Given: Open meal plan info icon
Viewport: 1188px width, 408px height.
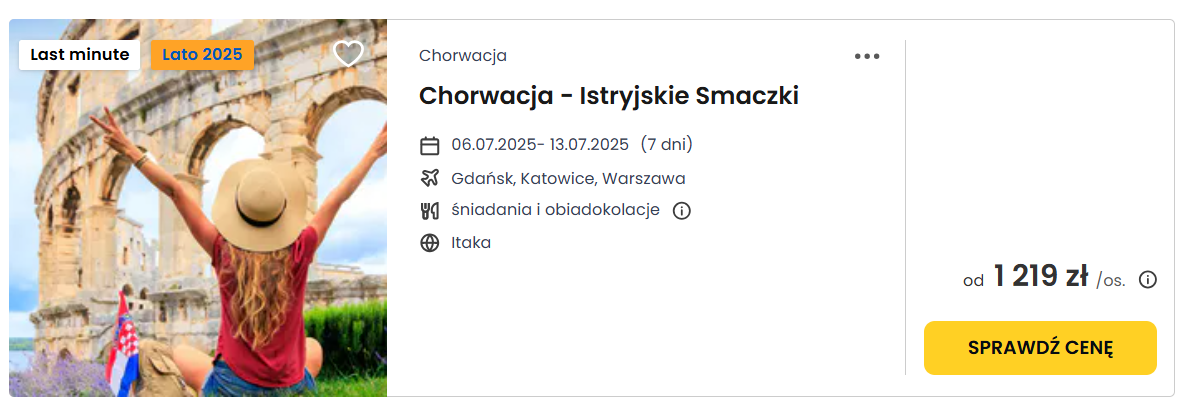Looking at the screenshot, I should point(681,210).
